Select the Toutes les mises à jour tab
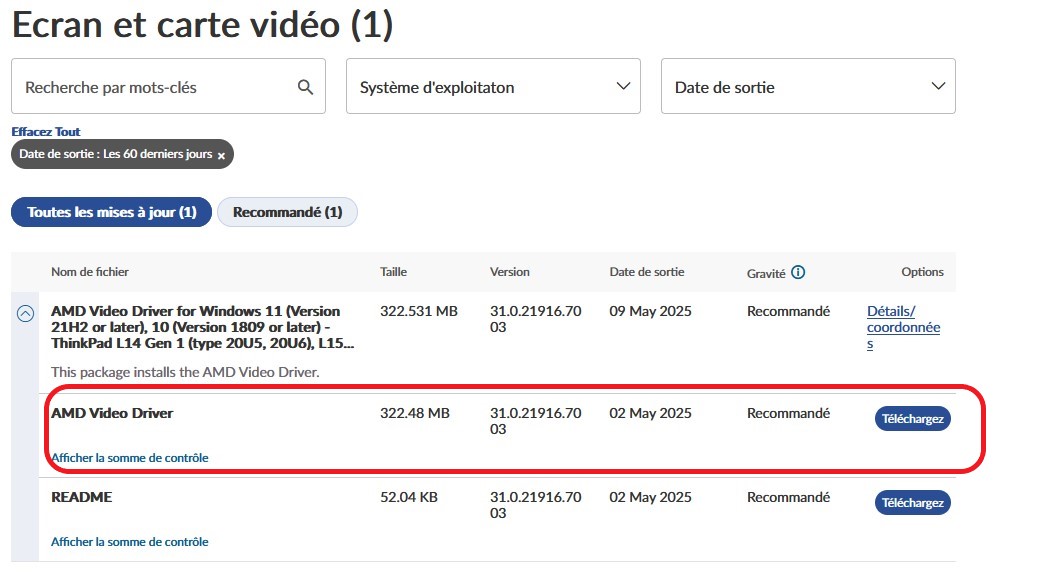Image resolution: width=1042 pixels, height=584 pixels. click(x=112, y=212)
